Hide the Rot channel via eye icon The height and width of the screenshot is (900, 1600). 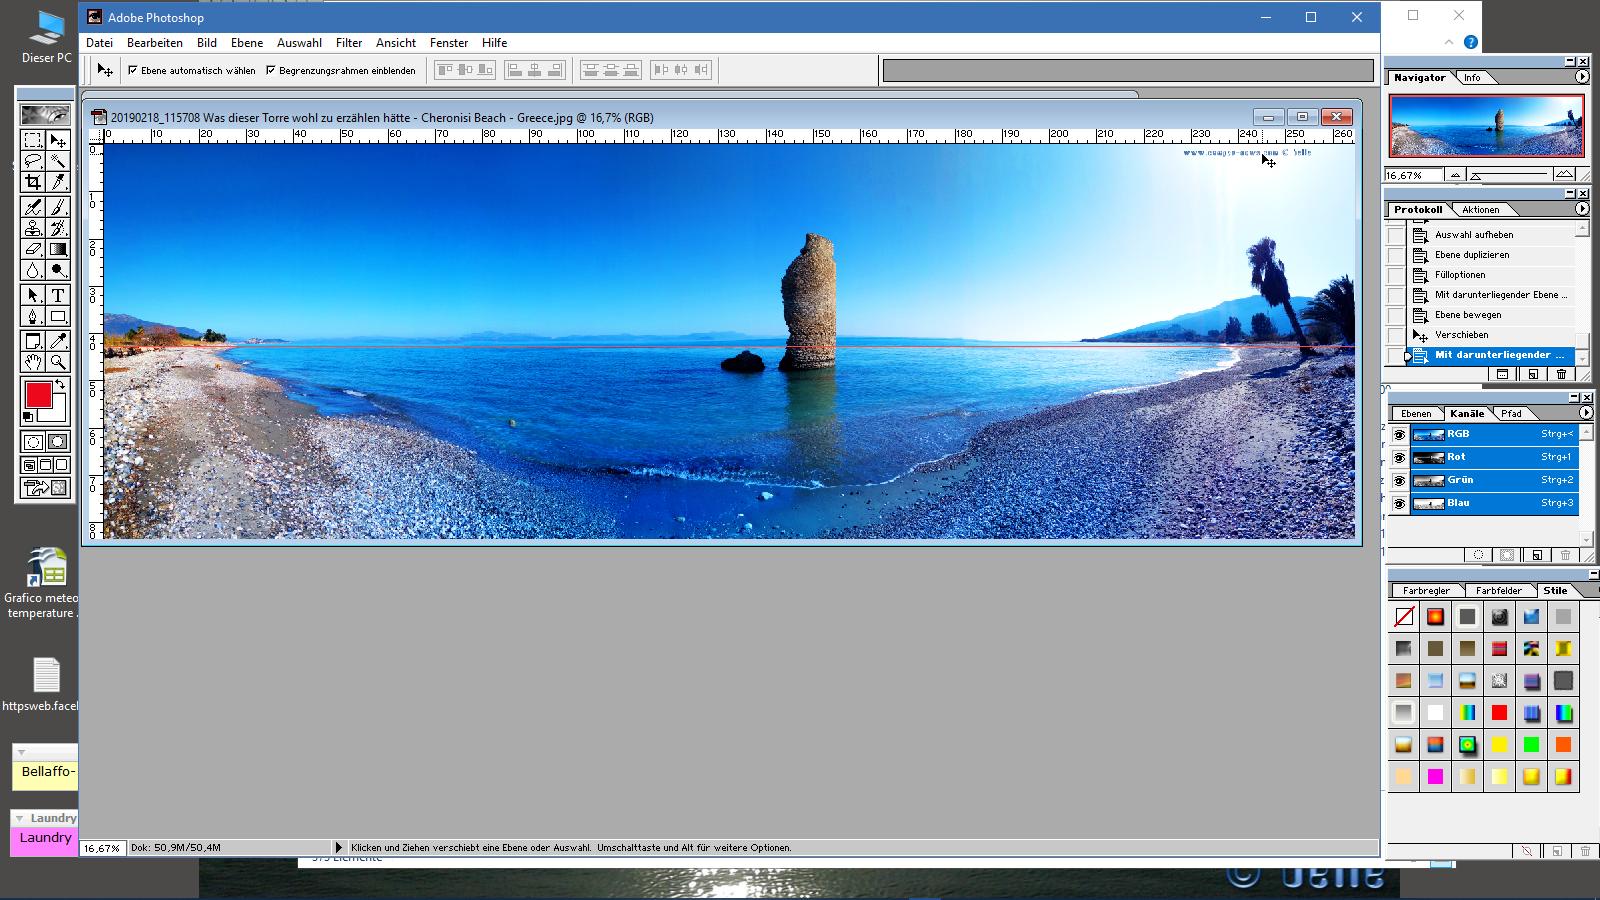click(x=1399, y=458)
